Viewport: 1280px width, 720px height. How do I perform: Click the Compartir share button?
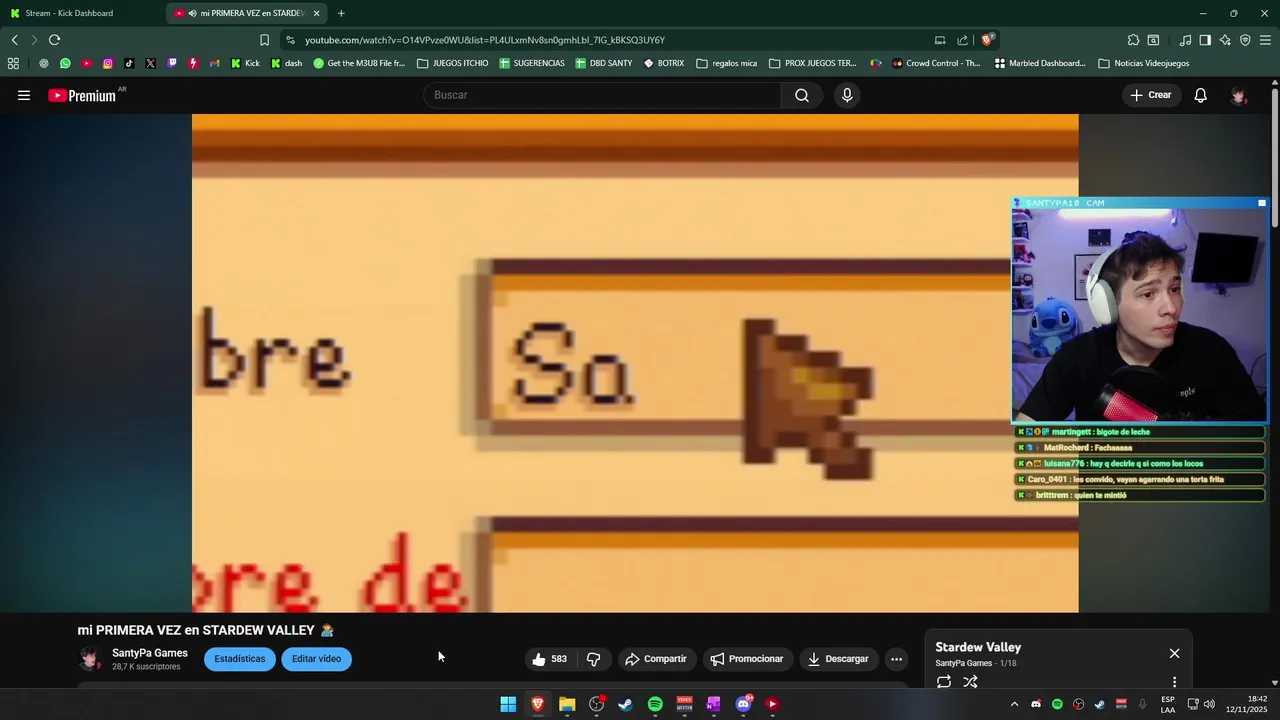(x=656, y=659)
